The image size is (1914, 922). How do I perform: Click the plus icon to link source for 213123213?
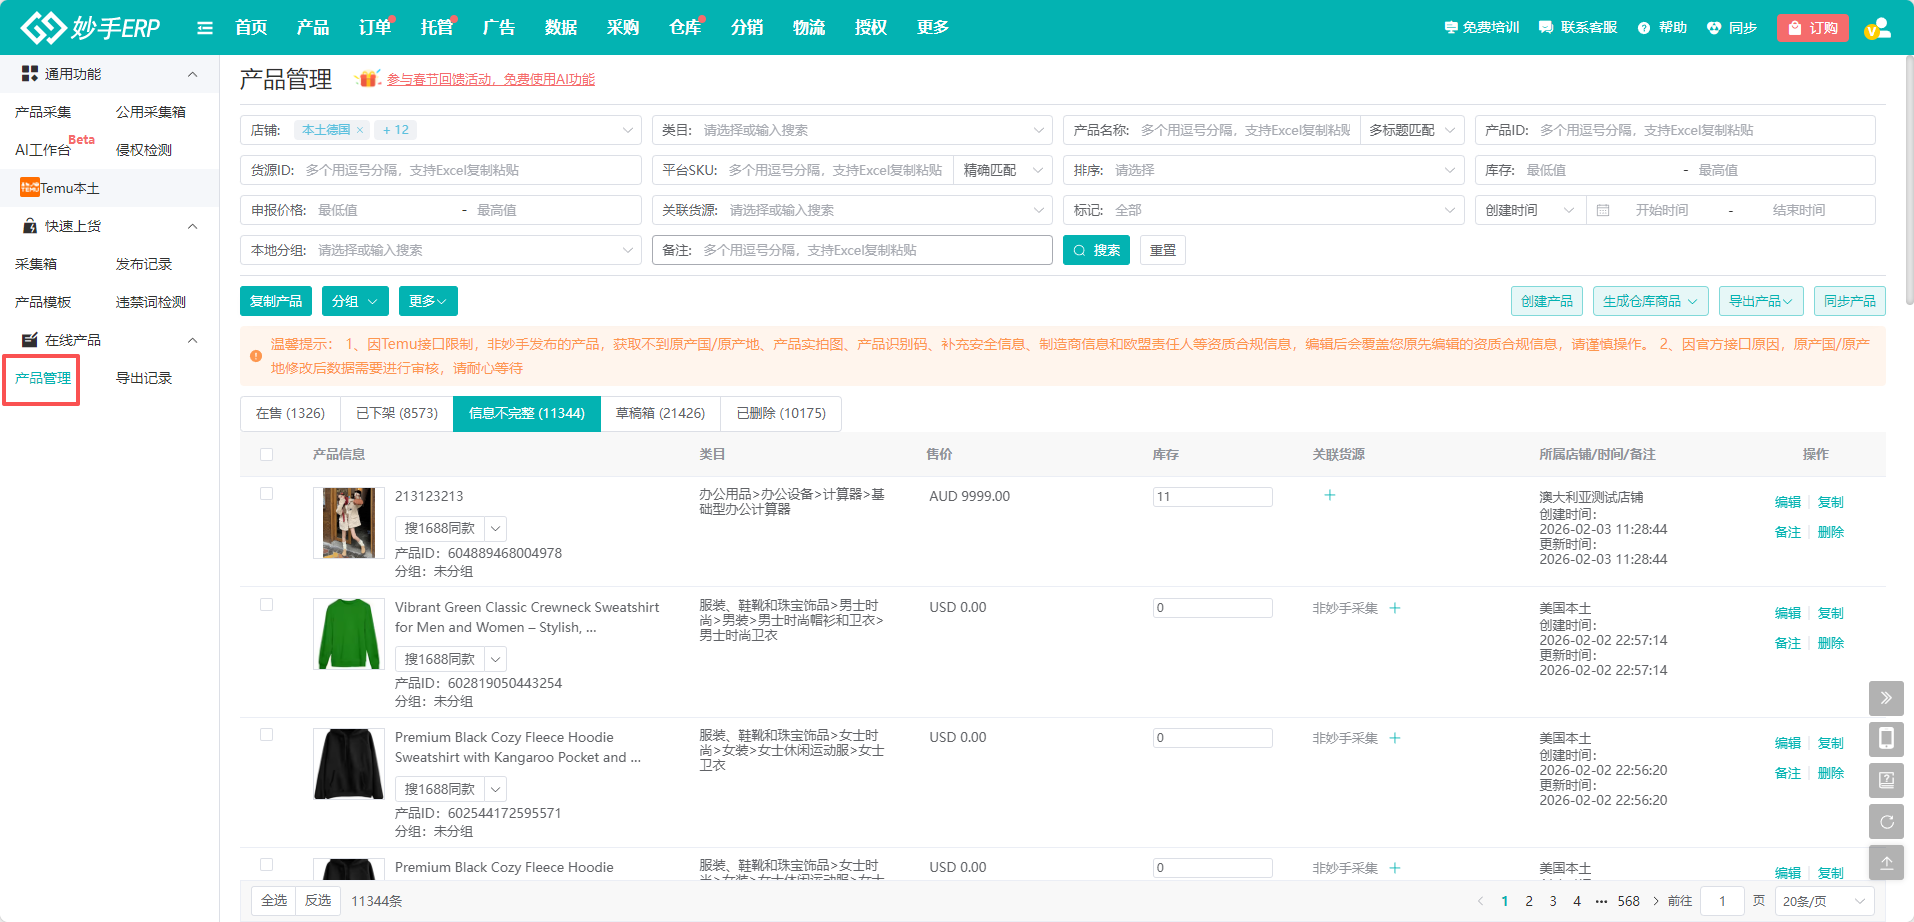(x=1330, y=495)
